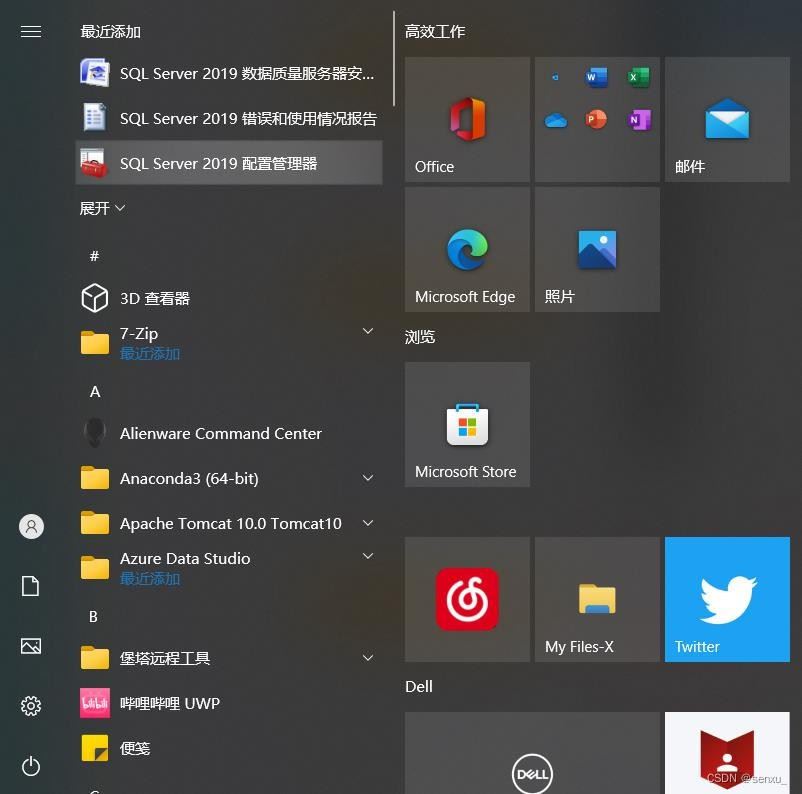The image size is (802, 794).
Task: Click the Anaconda3 (64-bit) folder icon
Action: (95, 478)
